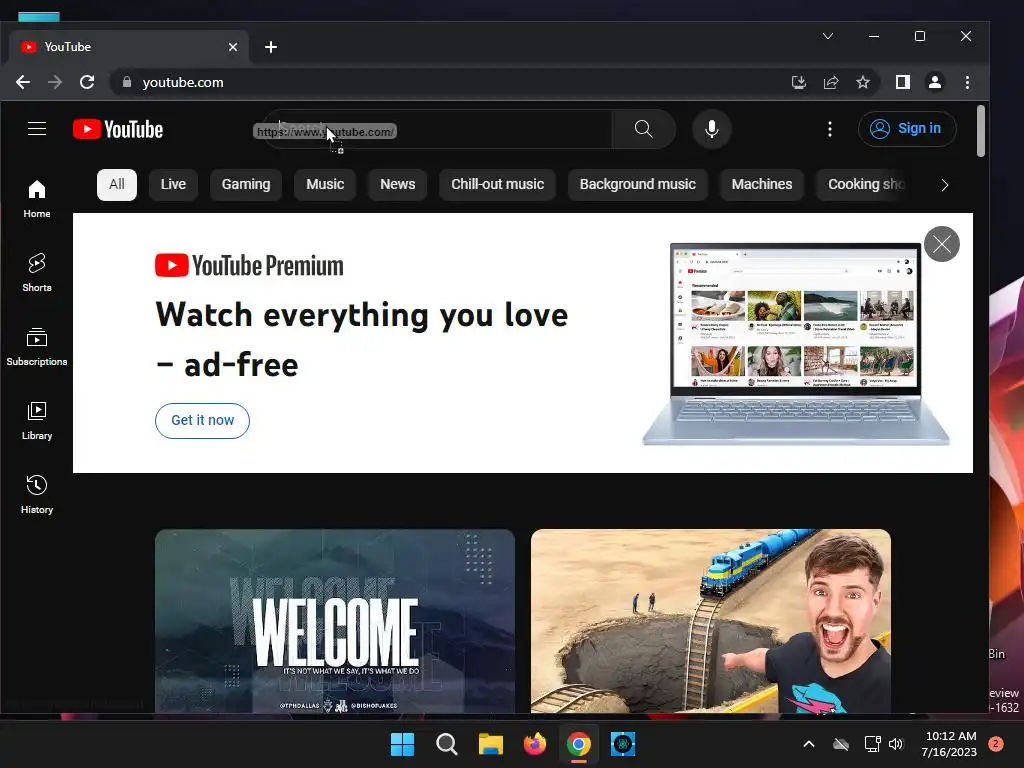Click the YouTube logo
The width and height of the screenshot is (1024, 768).
coord(118,129)
